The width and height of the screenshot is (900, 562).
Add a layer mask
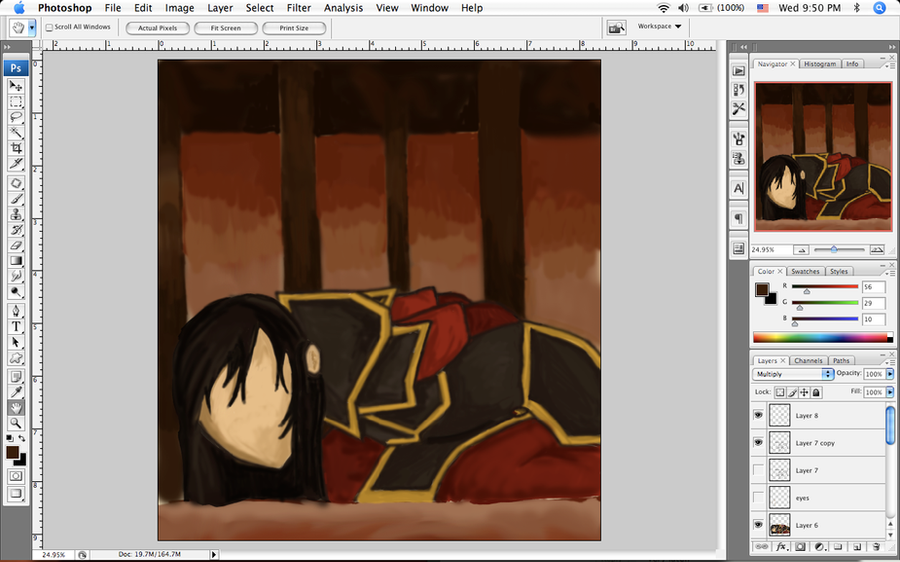tap(800, 547)
